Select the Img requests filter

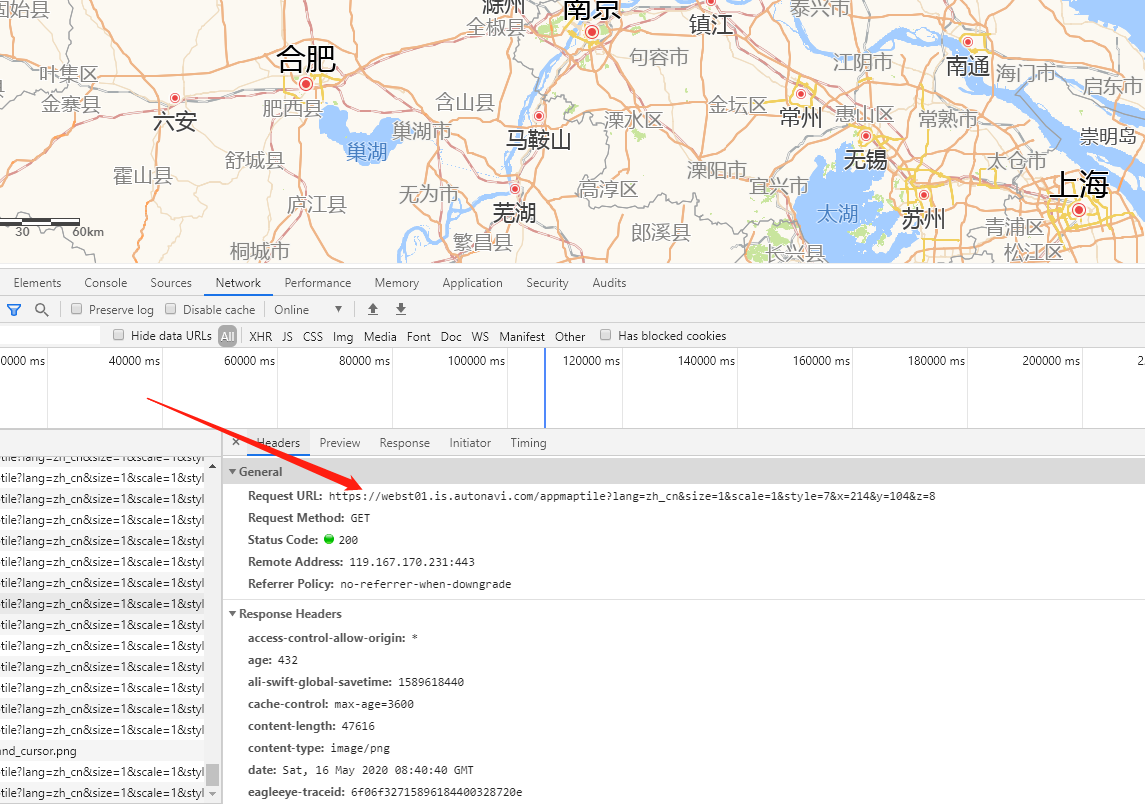pos(343,336)
